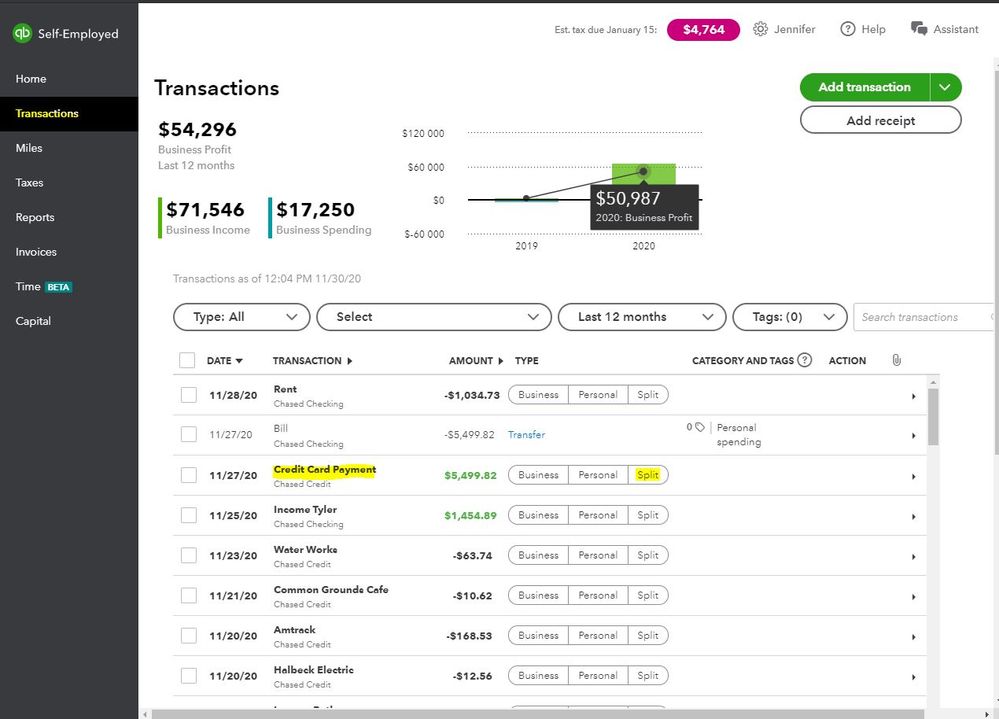Check the Amtrack transaction checkbox
999x719 pixels.
click(189, 636)
